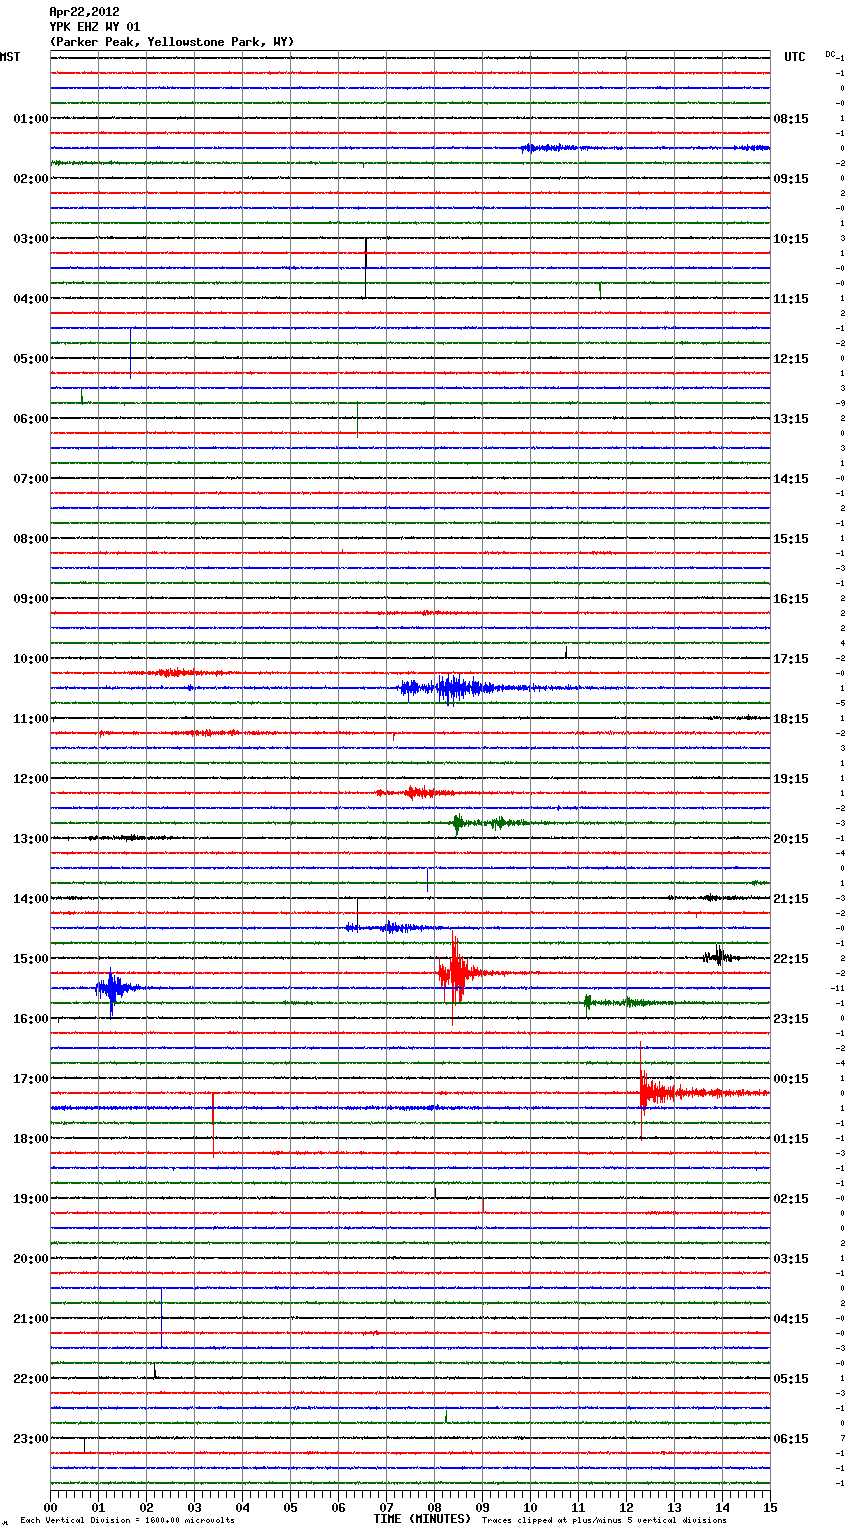Select the 15:00 MST row label
The image size is (850, 1534).
31,959
